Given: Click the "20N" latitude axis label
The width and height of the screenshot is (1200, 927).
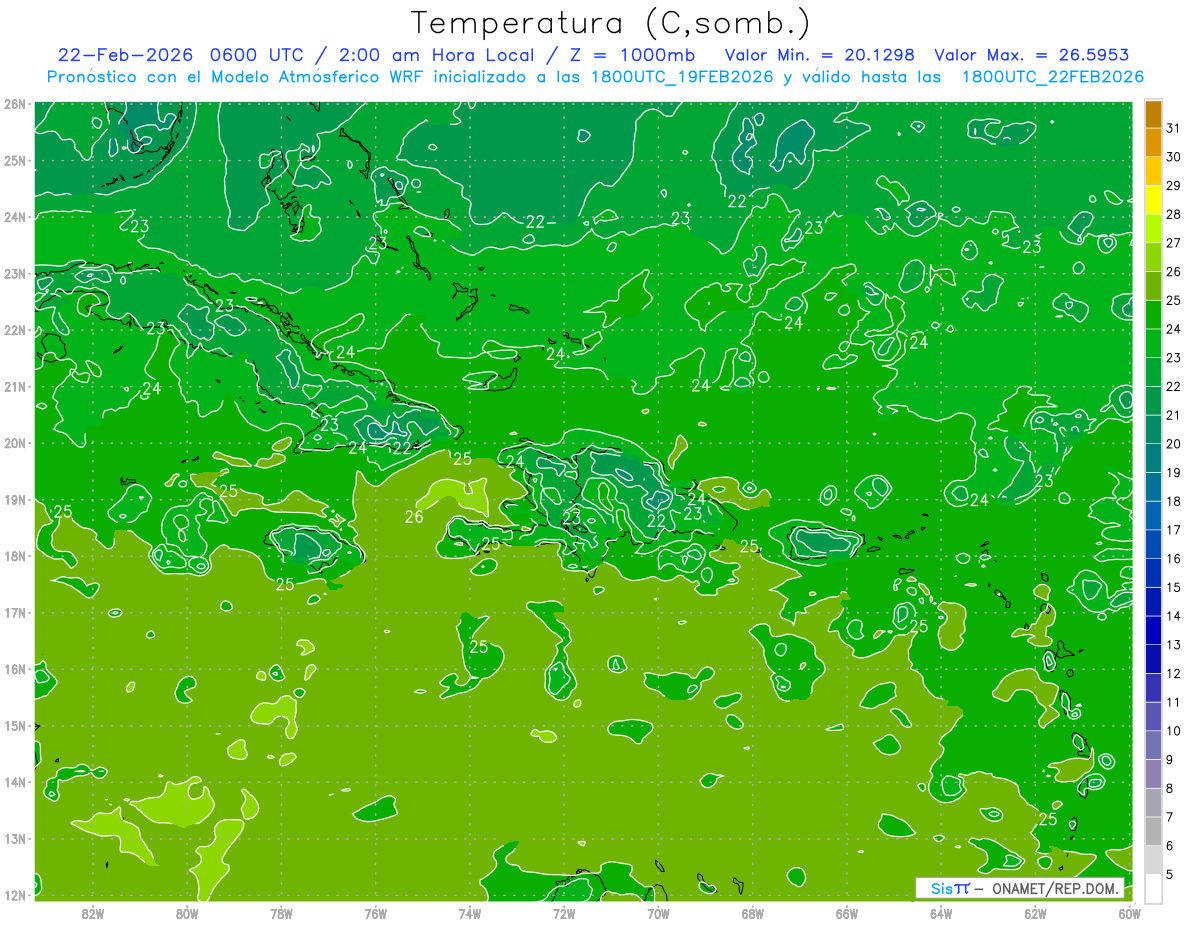Looking at the screenshot, I should [15, 443].
